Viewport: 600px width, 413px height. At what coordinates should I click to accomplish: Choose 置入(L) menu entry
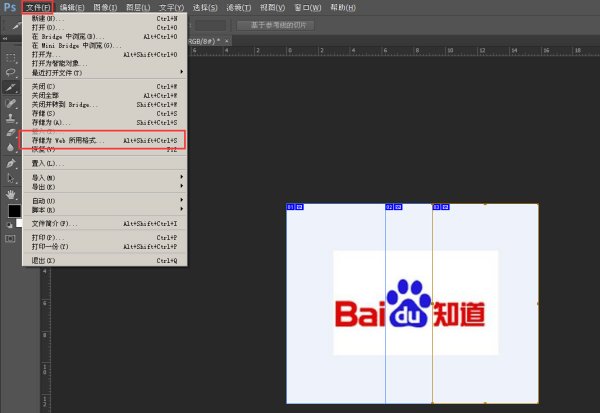[x=104, y=163]
